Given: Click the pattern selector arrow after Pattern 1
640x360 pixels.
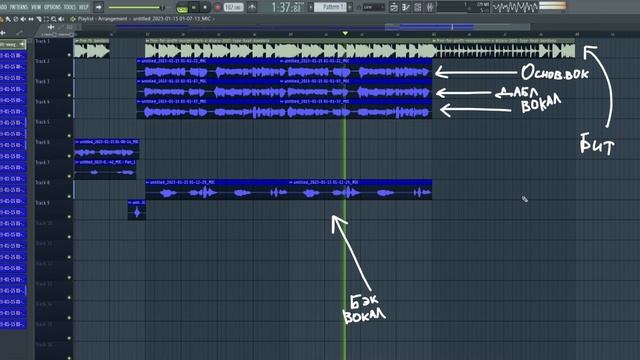Looking at the screenshot, I should coord(350,7).
